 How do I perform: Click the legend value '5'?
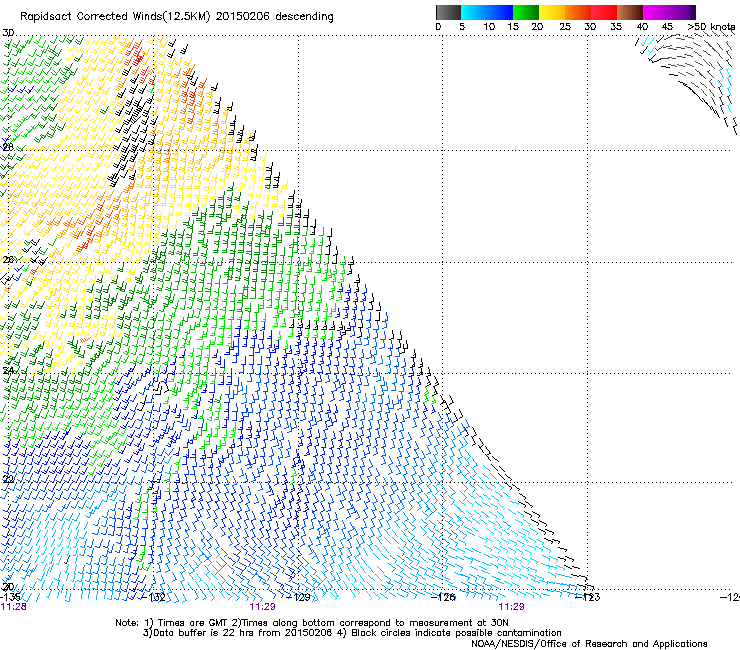pyautogui.click(x=462, y=27)
